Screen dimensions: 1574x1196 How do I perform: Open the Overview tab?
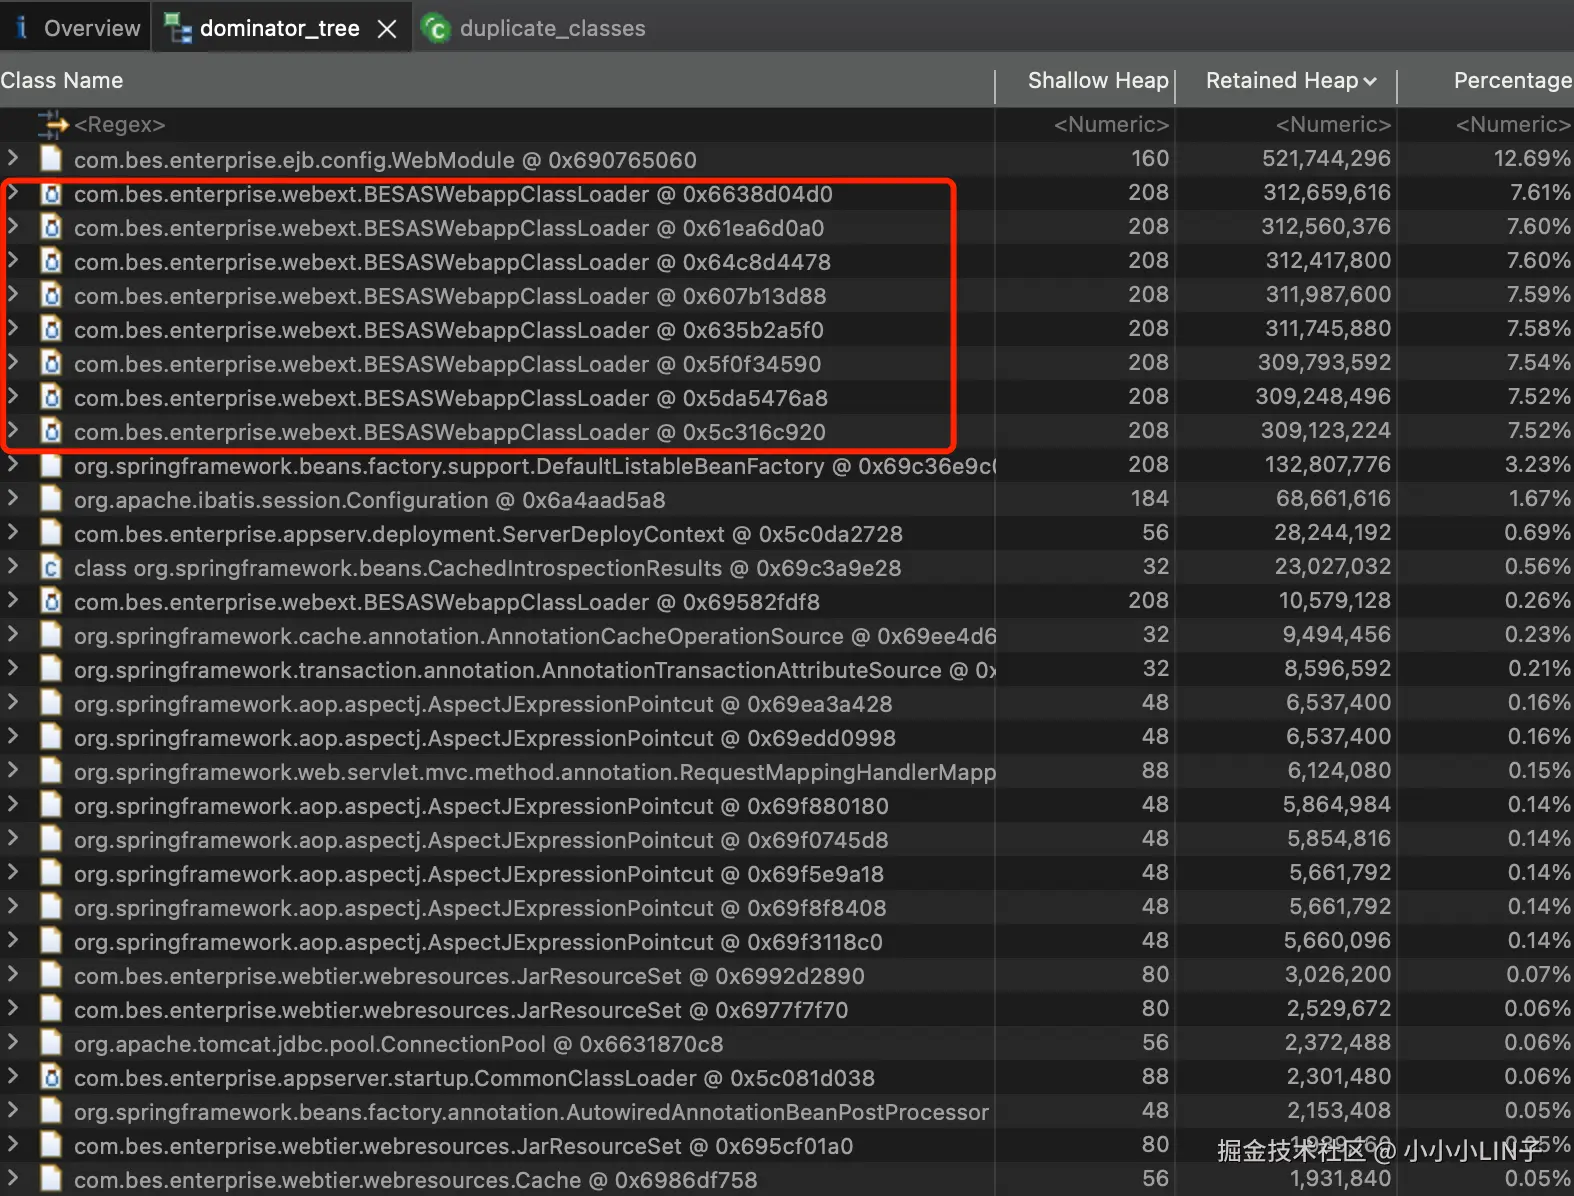coord(75,28)
